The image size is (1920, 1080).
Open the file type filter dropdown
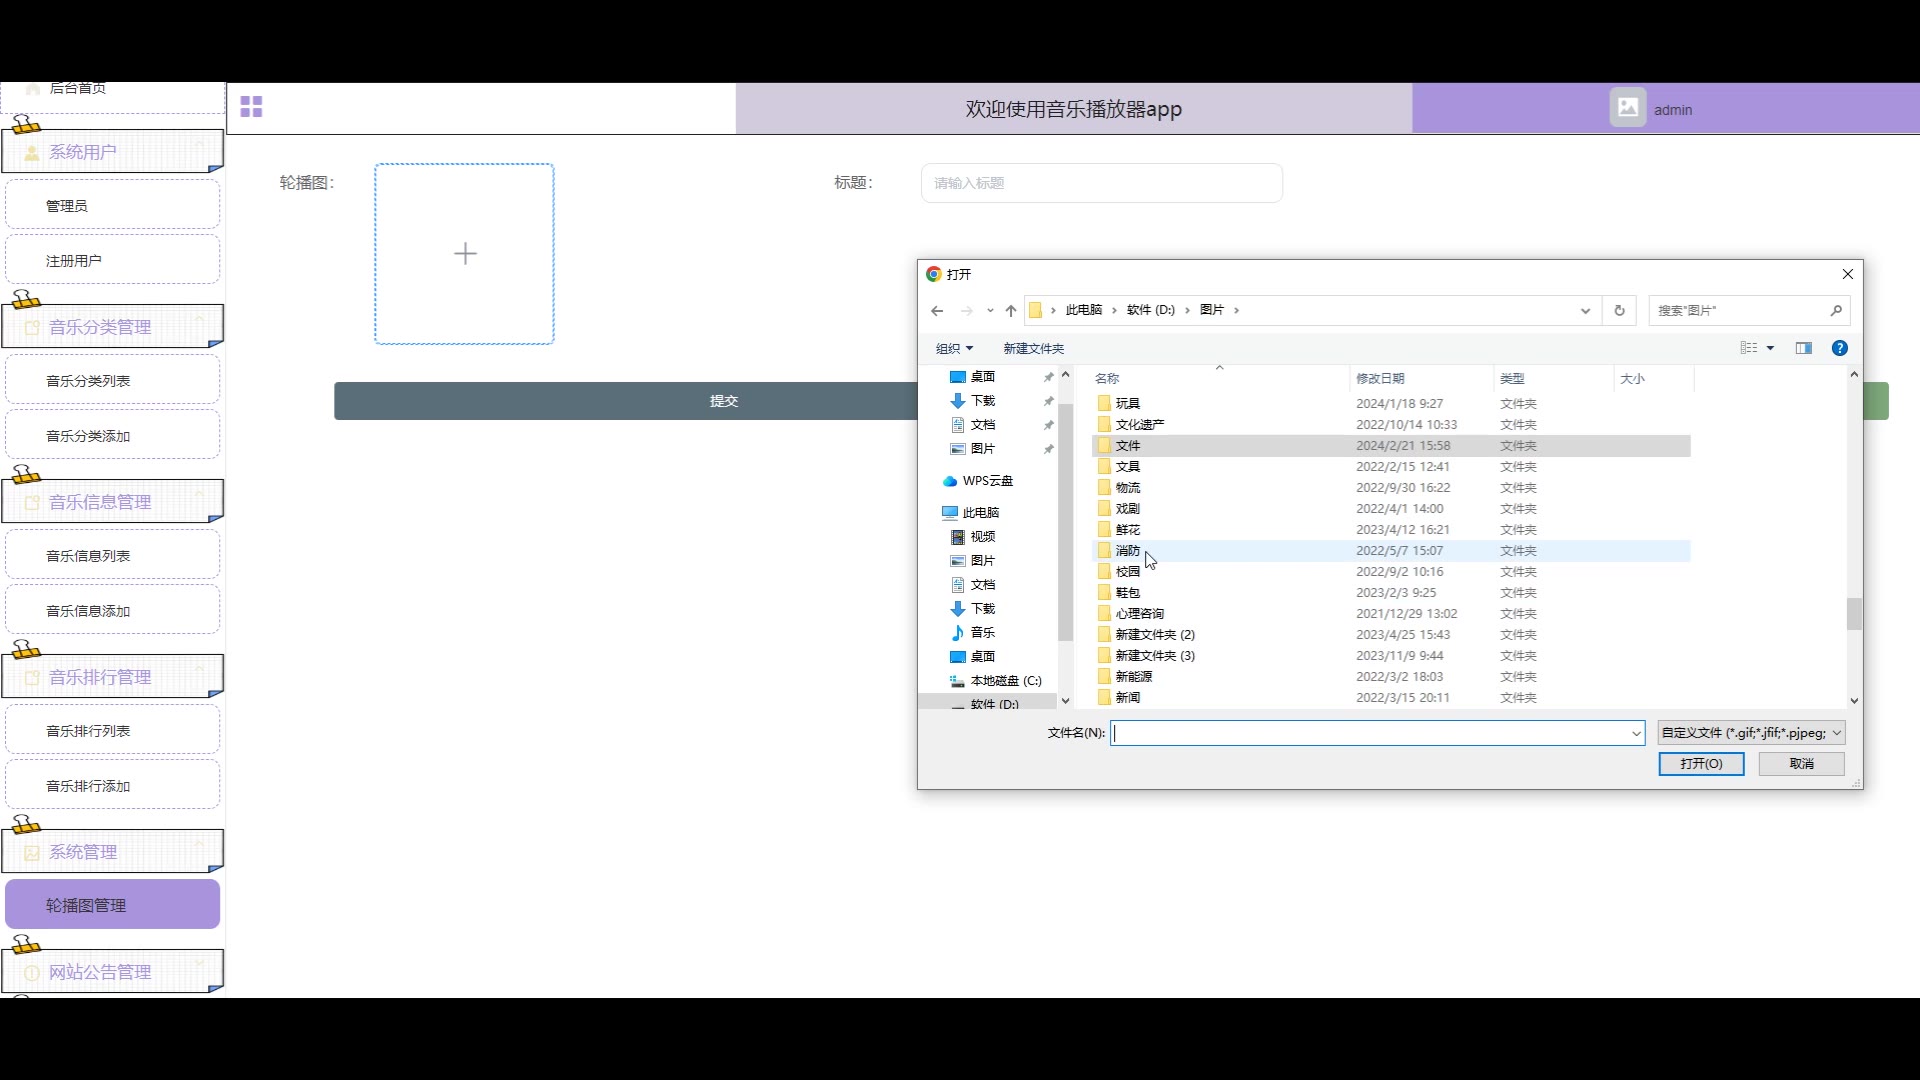[x=1750, y=733]
